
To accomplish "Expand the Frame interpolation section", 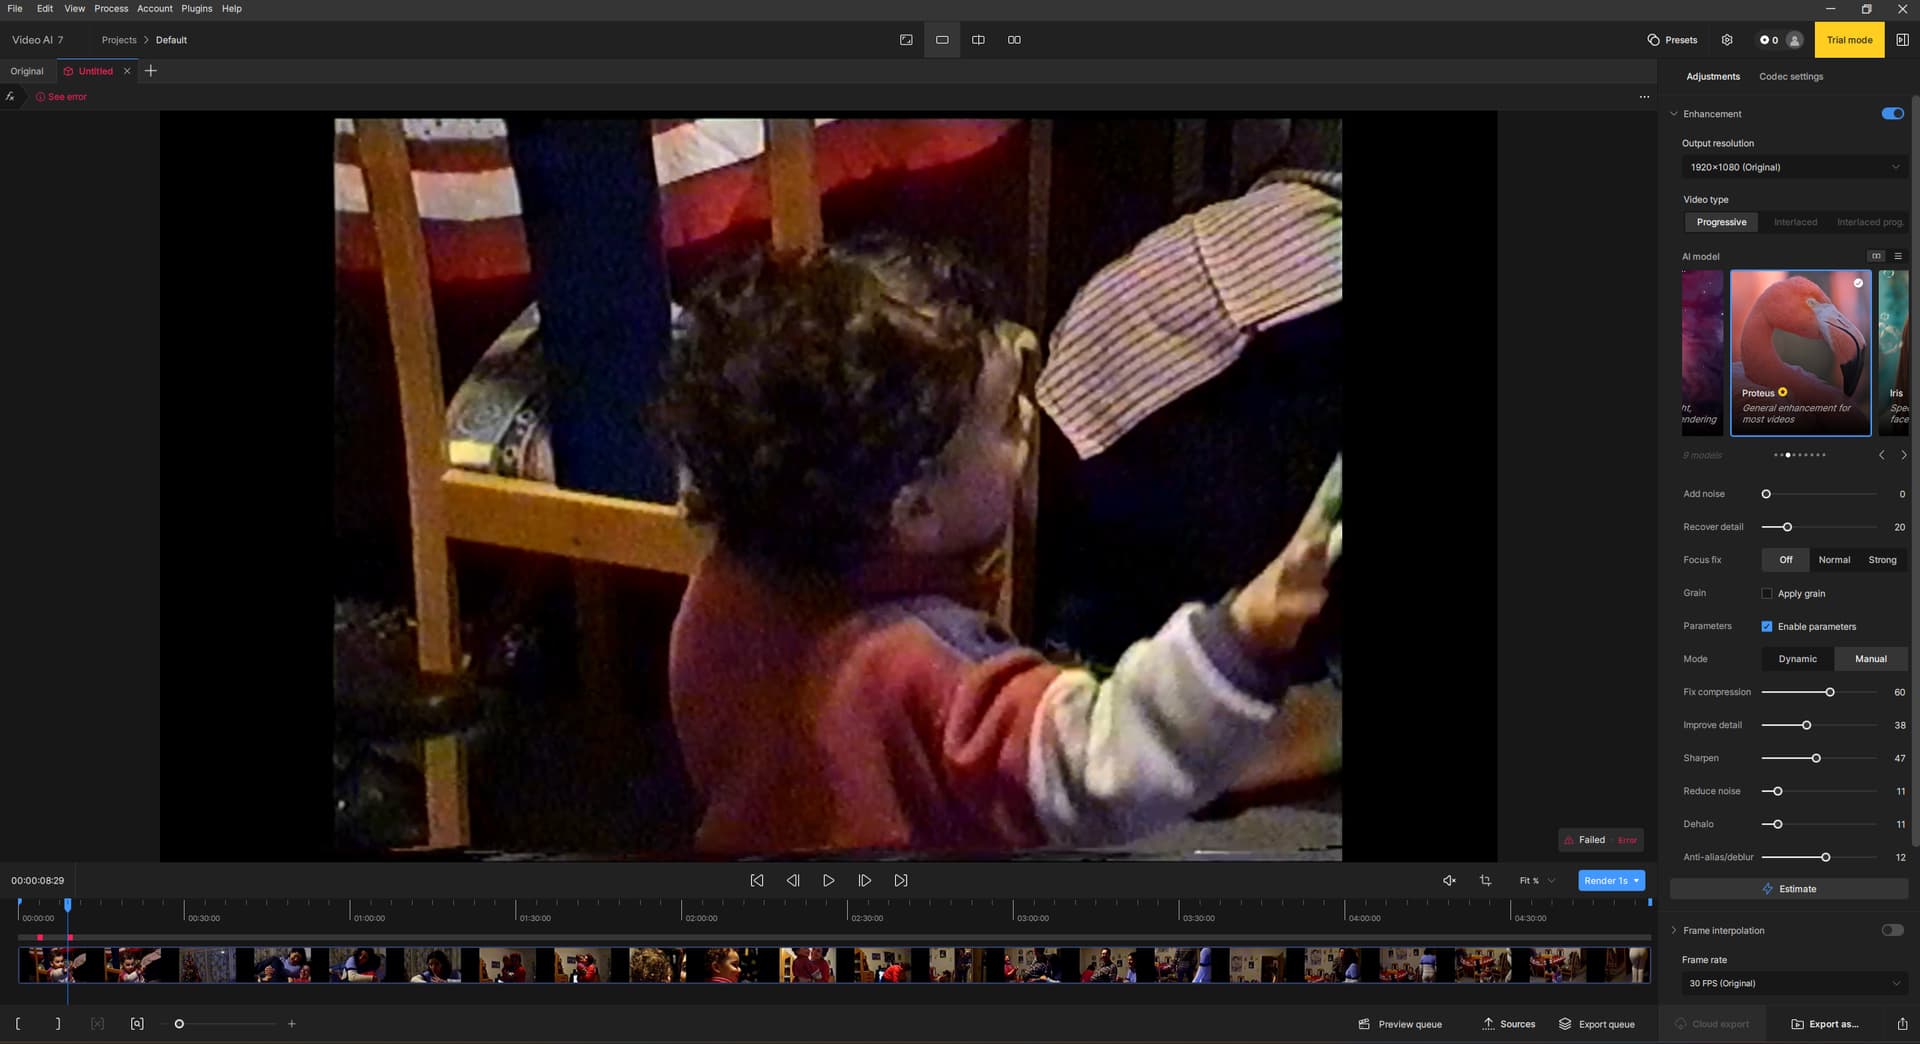I will [1674, 930].
